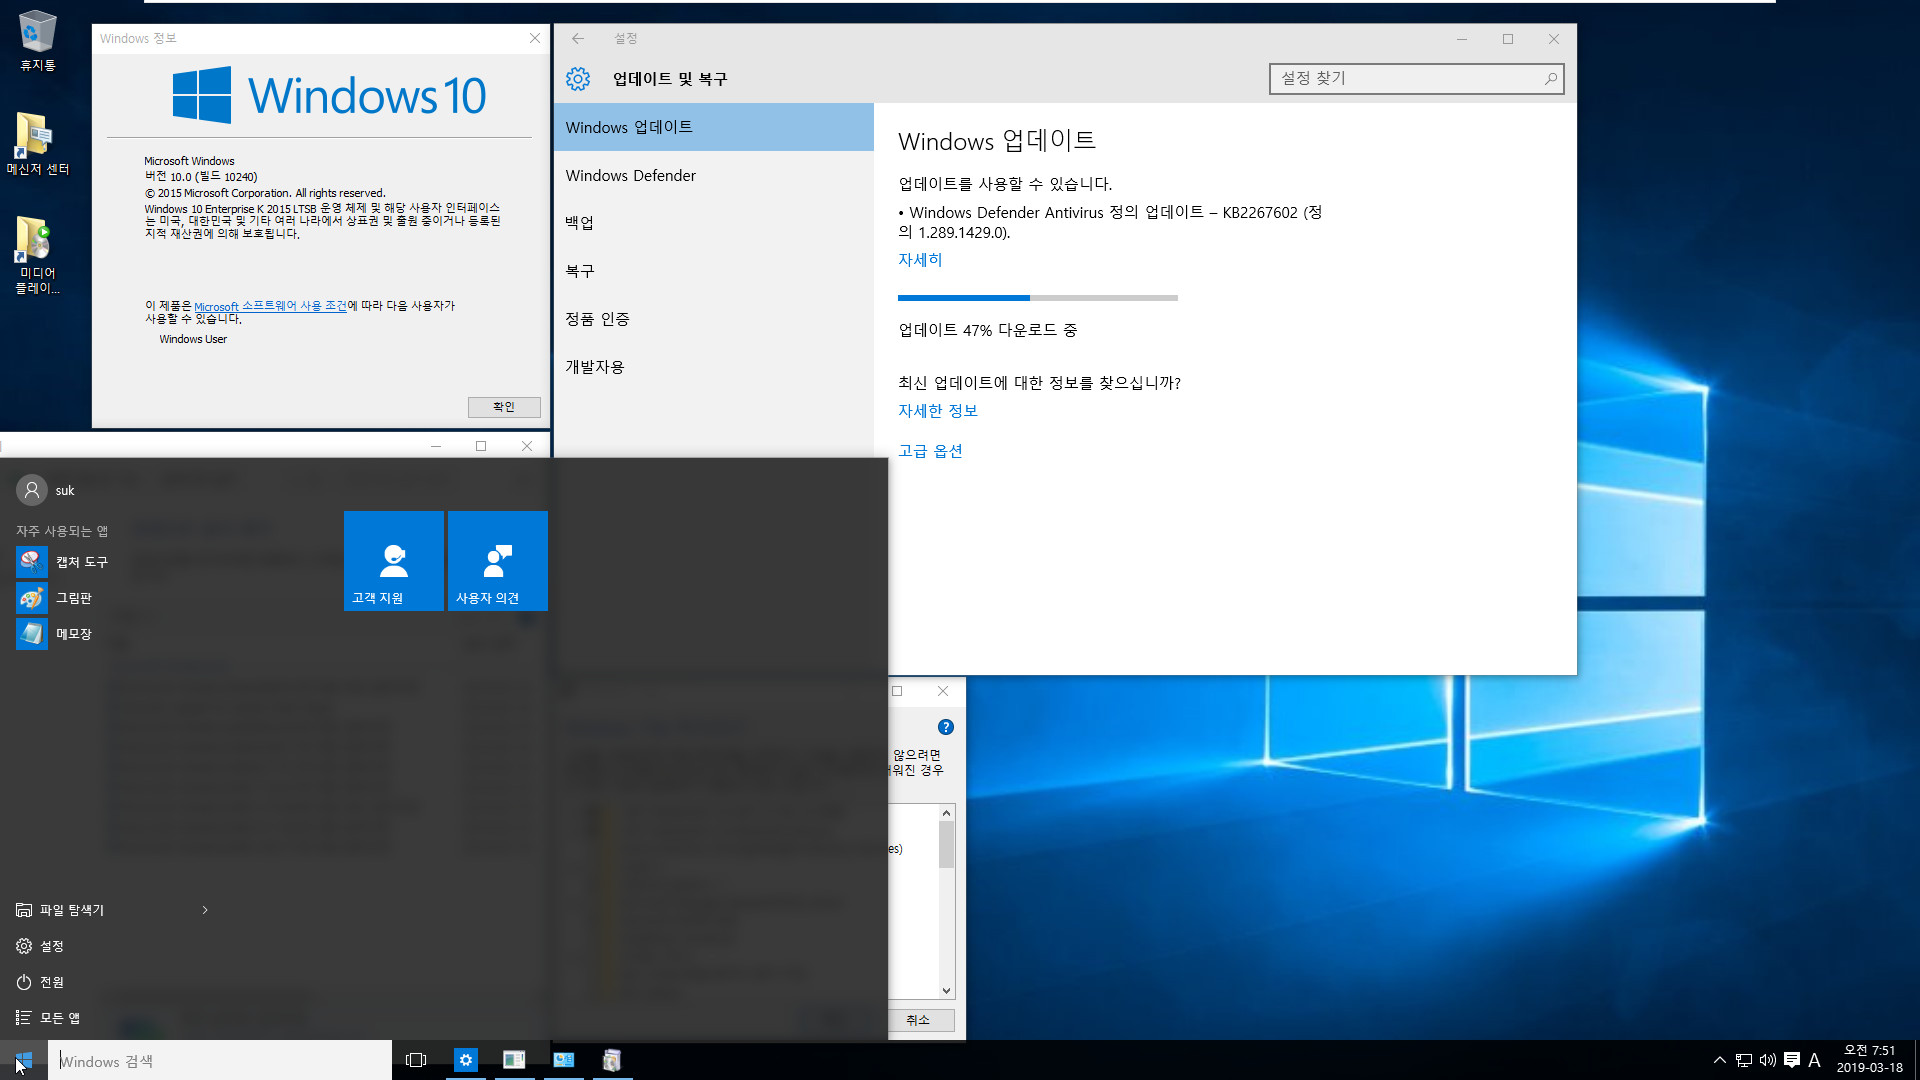The height and width of the screenshot is (1080, 1920).
Task: Click the network tray icon
Action: pyautogui.click(x=1744, y=1060)
